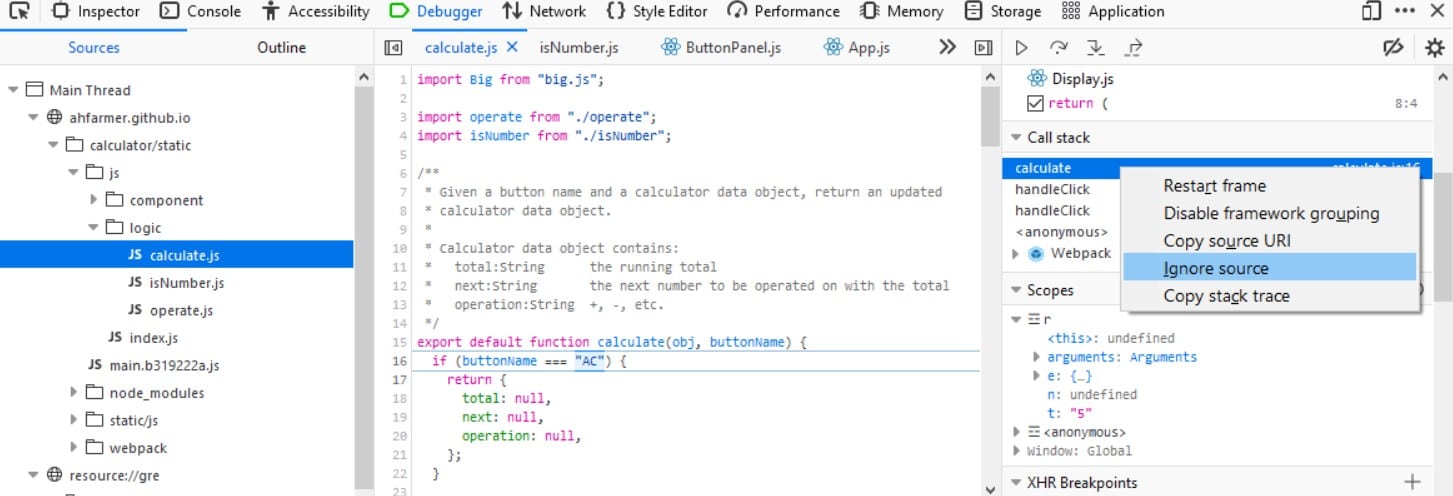
Task: Switch to the Console tab
Action: click(201, 12)
